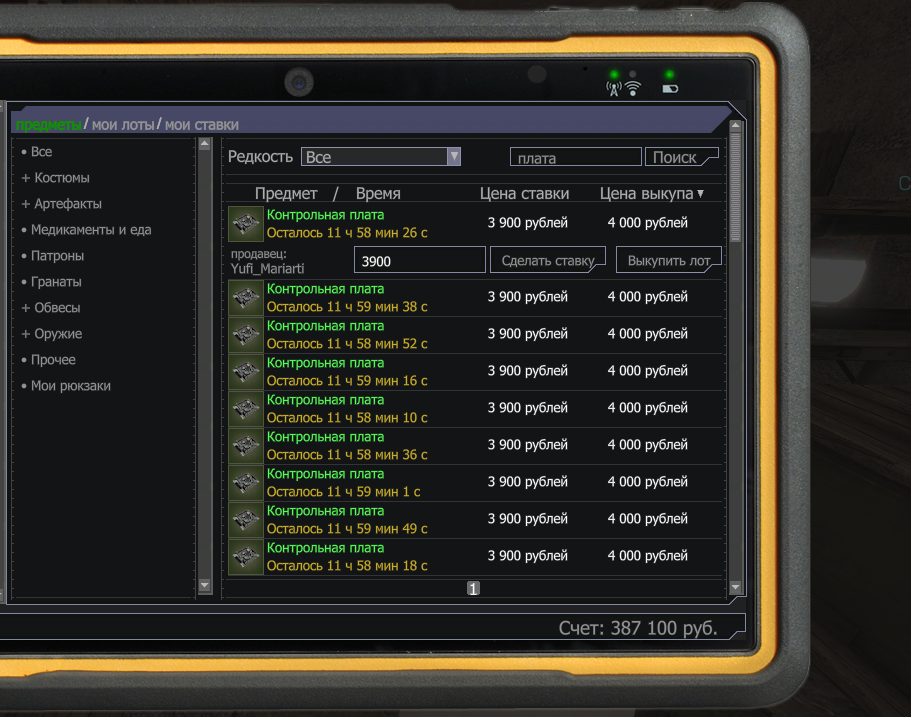Click the Выкупить лот button
911x717 pixels.
(669, 260)
